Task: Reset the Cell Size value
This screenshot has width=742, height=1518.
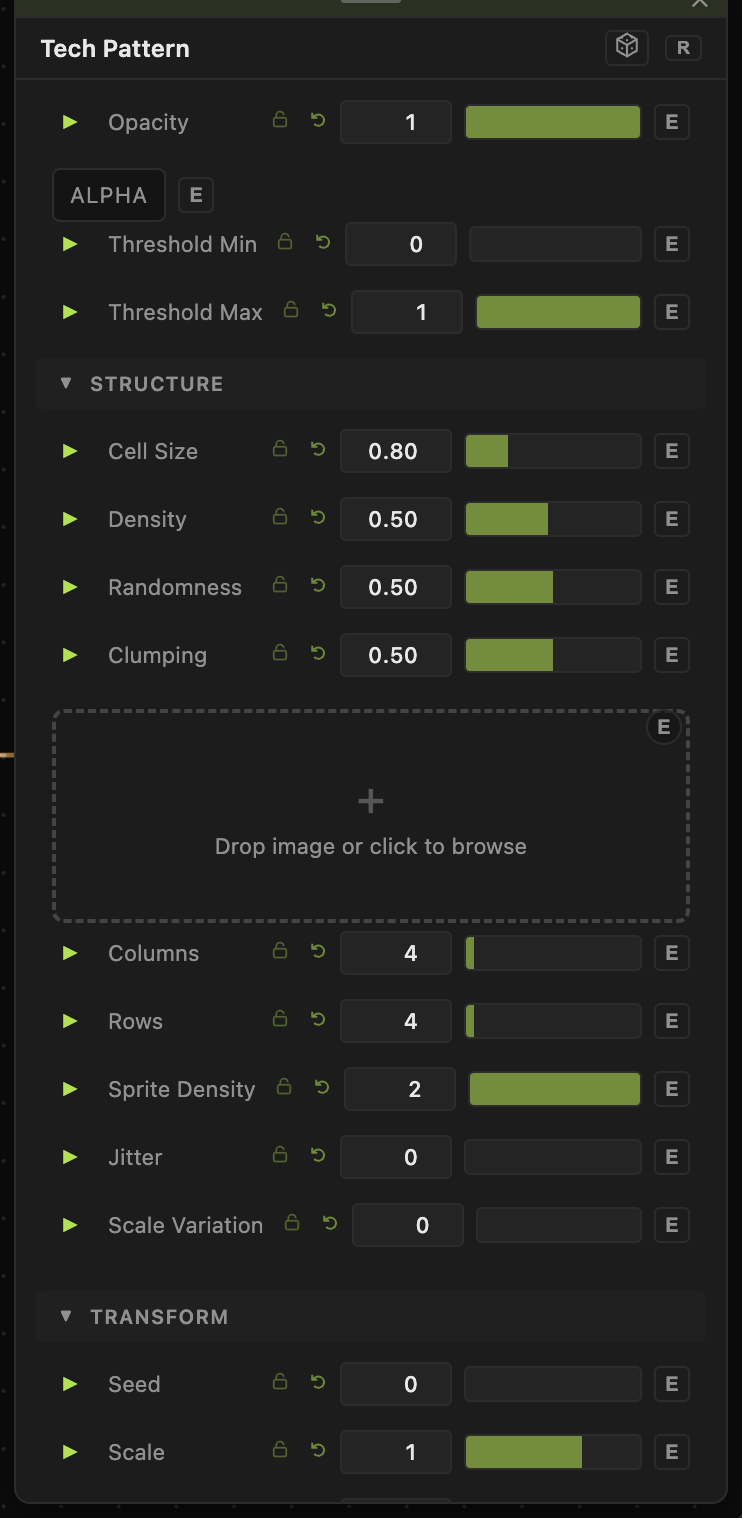Action: click(318, 450)
